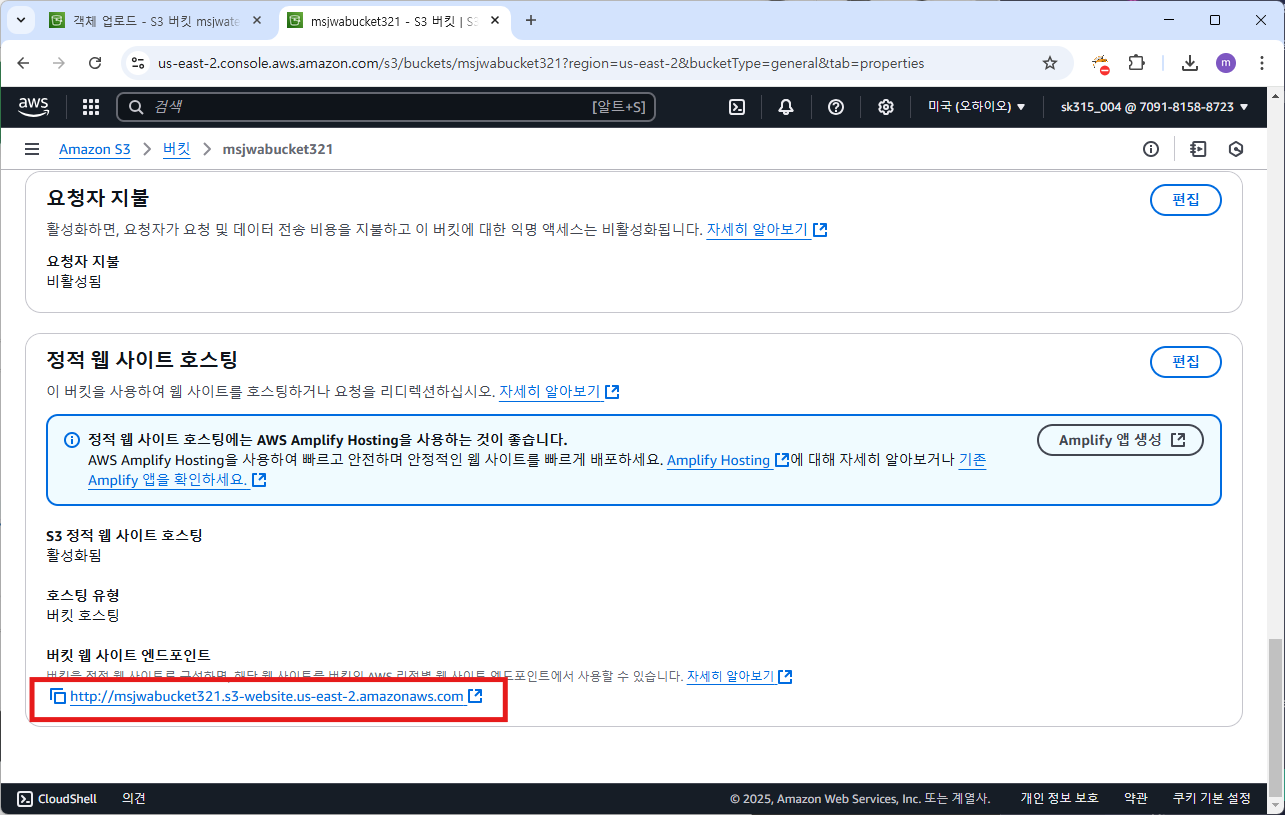
Task: Open the tab search dropdown arrow
Action: tap(21, 20)
